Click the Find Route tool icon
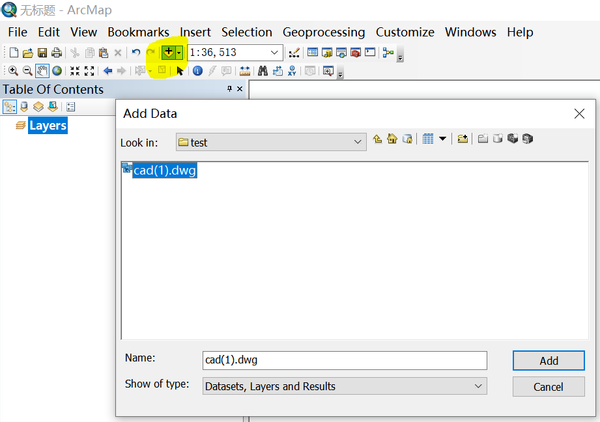The height and width of the screenshot is (422, 600). [277, 71]
